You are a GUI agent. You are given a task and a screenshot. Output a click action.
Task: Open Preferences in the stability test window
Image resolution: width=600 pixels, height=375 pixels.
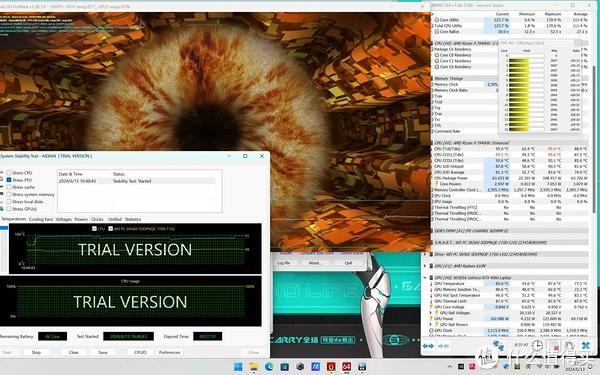pos(170,352)
